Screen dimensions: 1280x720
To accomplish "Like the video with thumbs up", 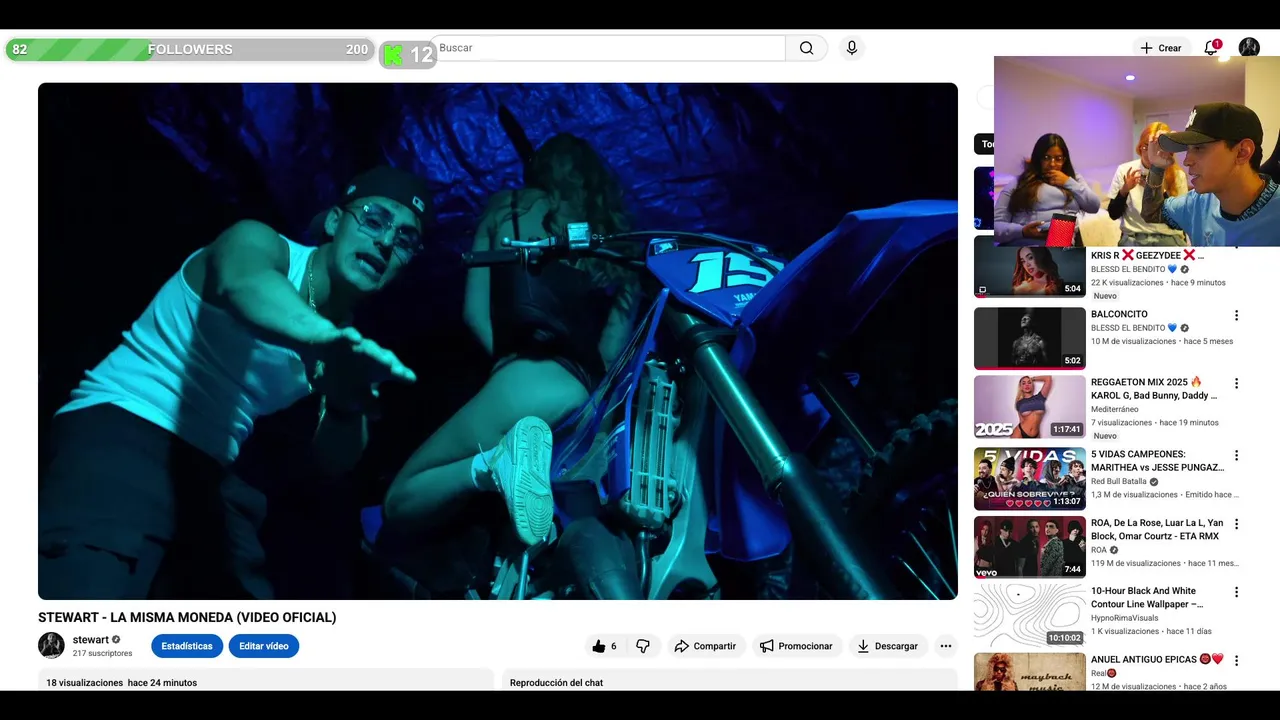I will (604, 646).
